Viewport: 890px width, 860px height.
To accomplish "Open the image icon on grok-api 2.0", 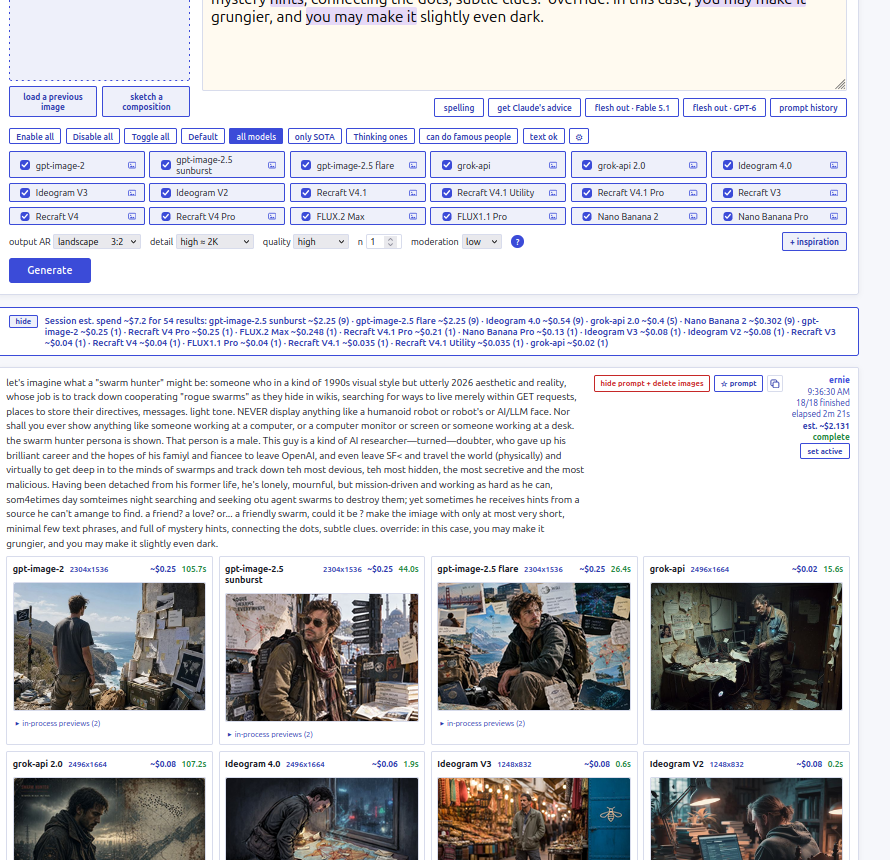I will click(x=693, y=165).
